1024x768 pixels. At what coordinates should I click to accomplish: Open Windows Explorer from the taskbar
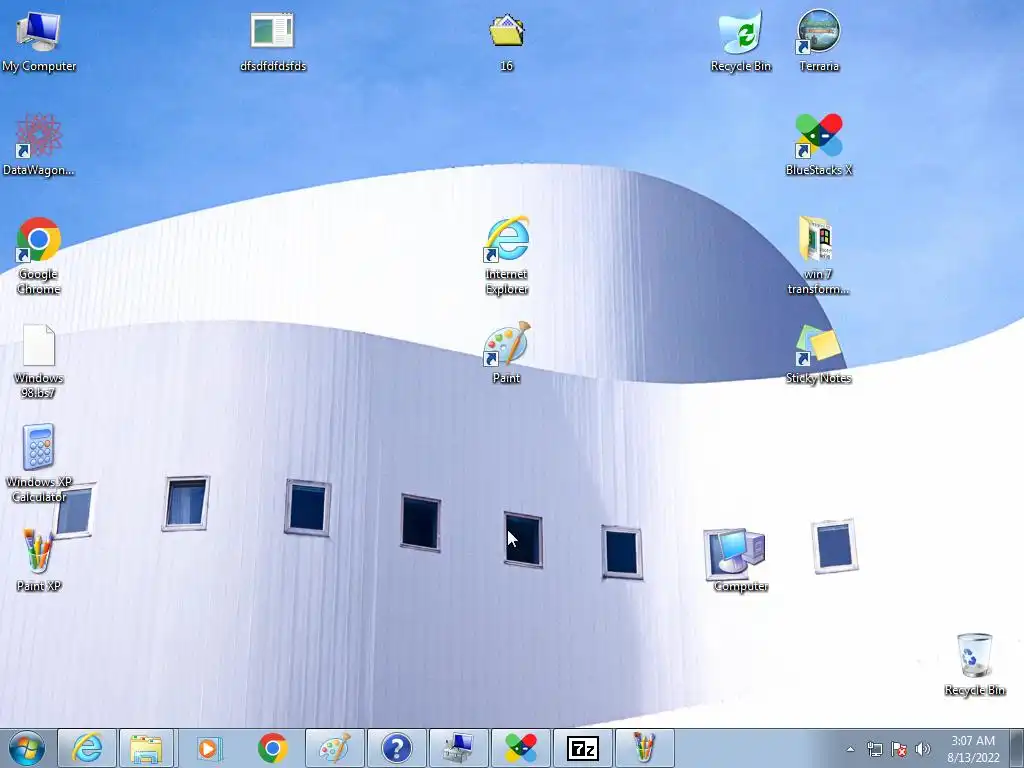pos(147,748)
